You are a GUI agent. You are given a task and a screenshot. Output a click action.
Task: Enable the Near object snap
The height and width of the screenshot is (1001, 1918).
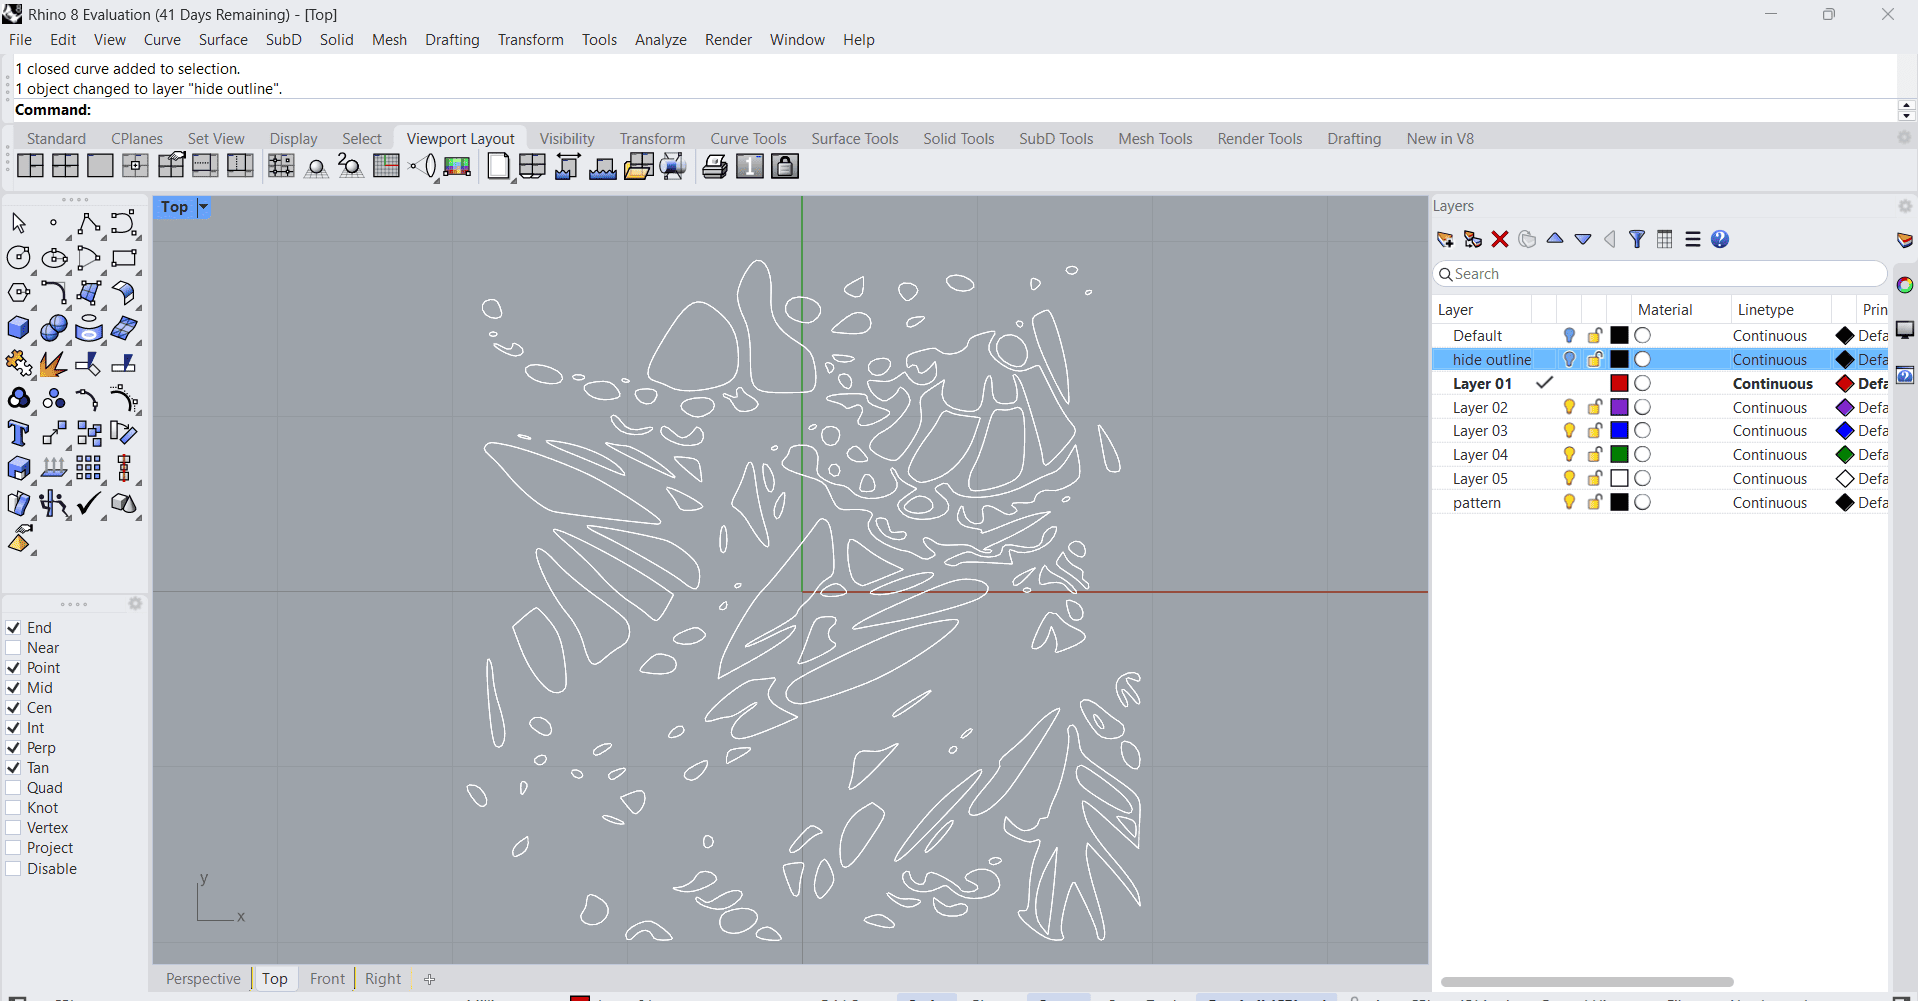pos(14,648)
